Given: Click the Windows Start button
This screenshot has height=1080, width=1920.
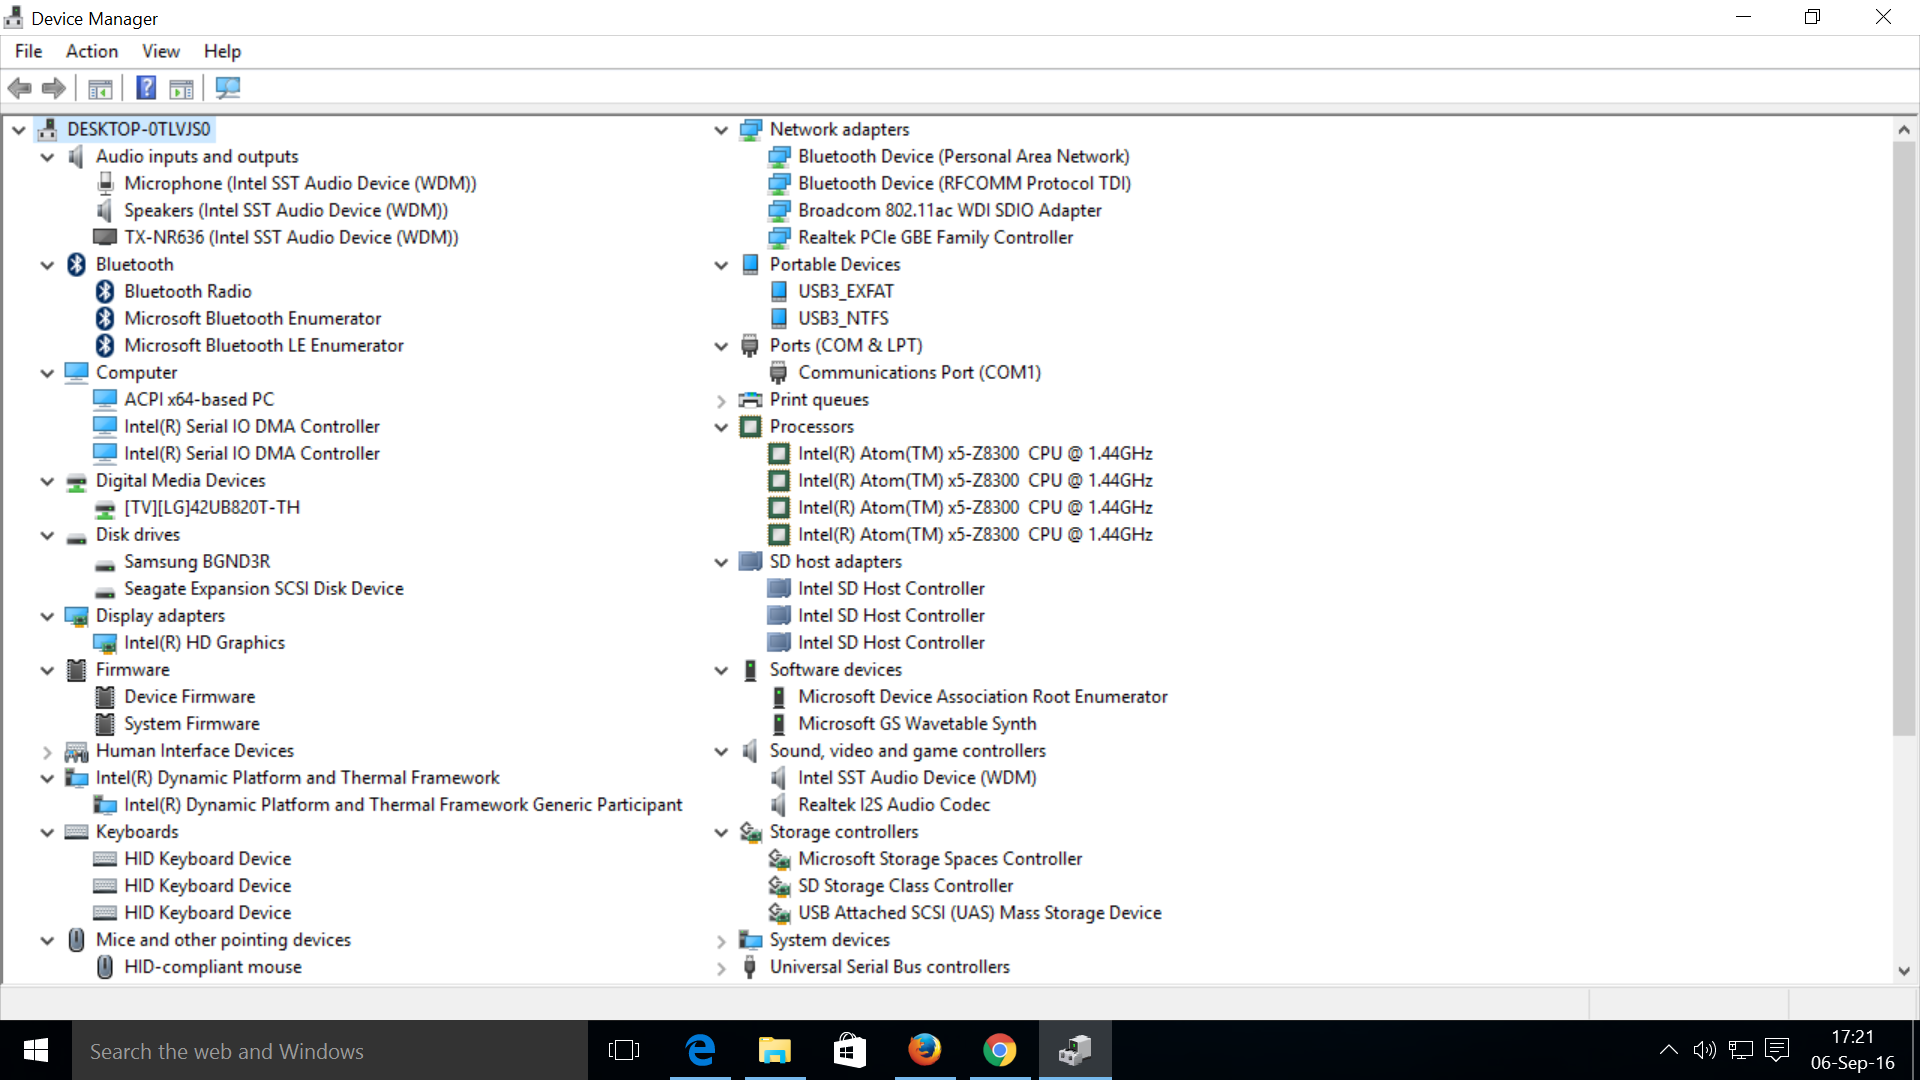Looking at the screenshot, I should point(36,1050).
